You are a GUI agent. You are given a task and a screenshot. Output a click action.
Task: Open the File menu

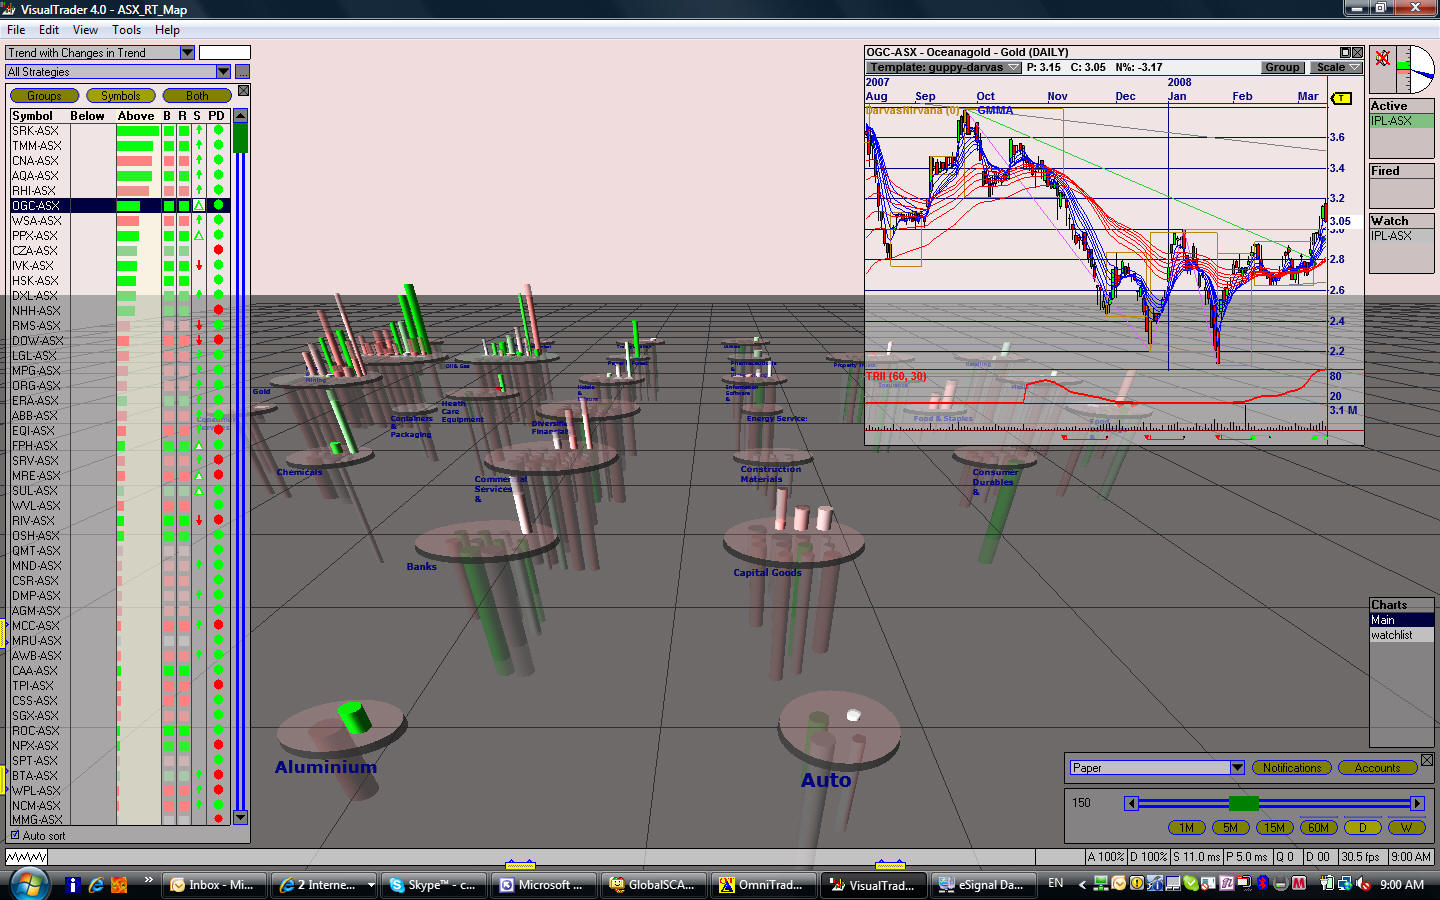point(16,30)
